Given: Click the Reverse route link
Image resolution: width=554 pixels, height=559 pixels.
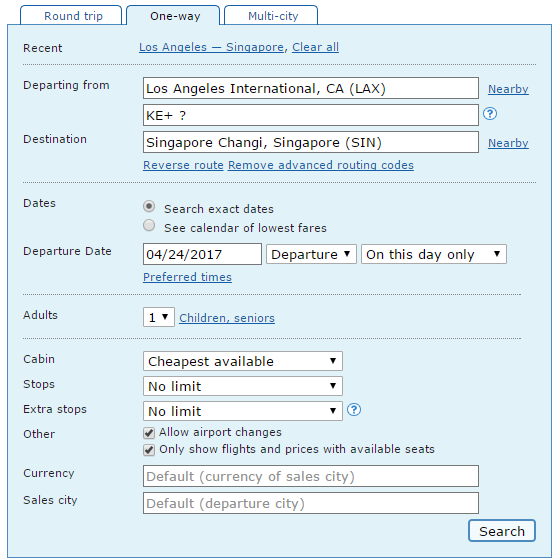Looking at the screenshot, I should click(x=183, y=165).
